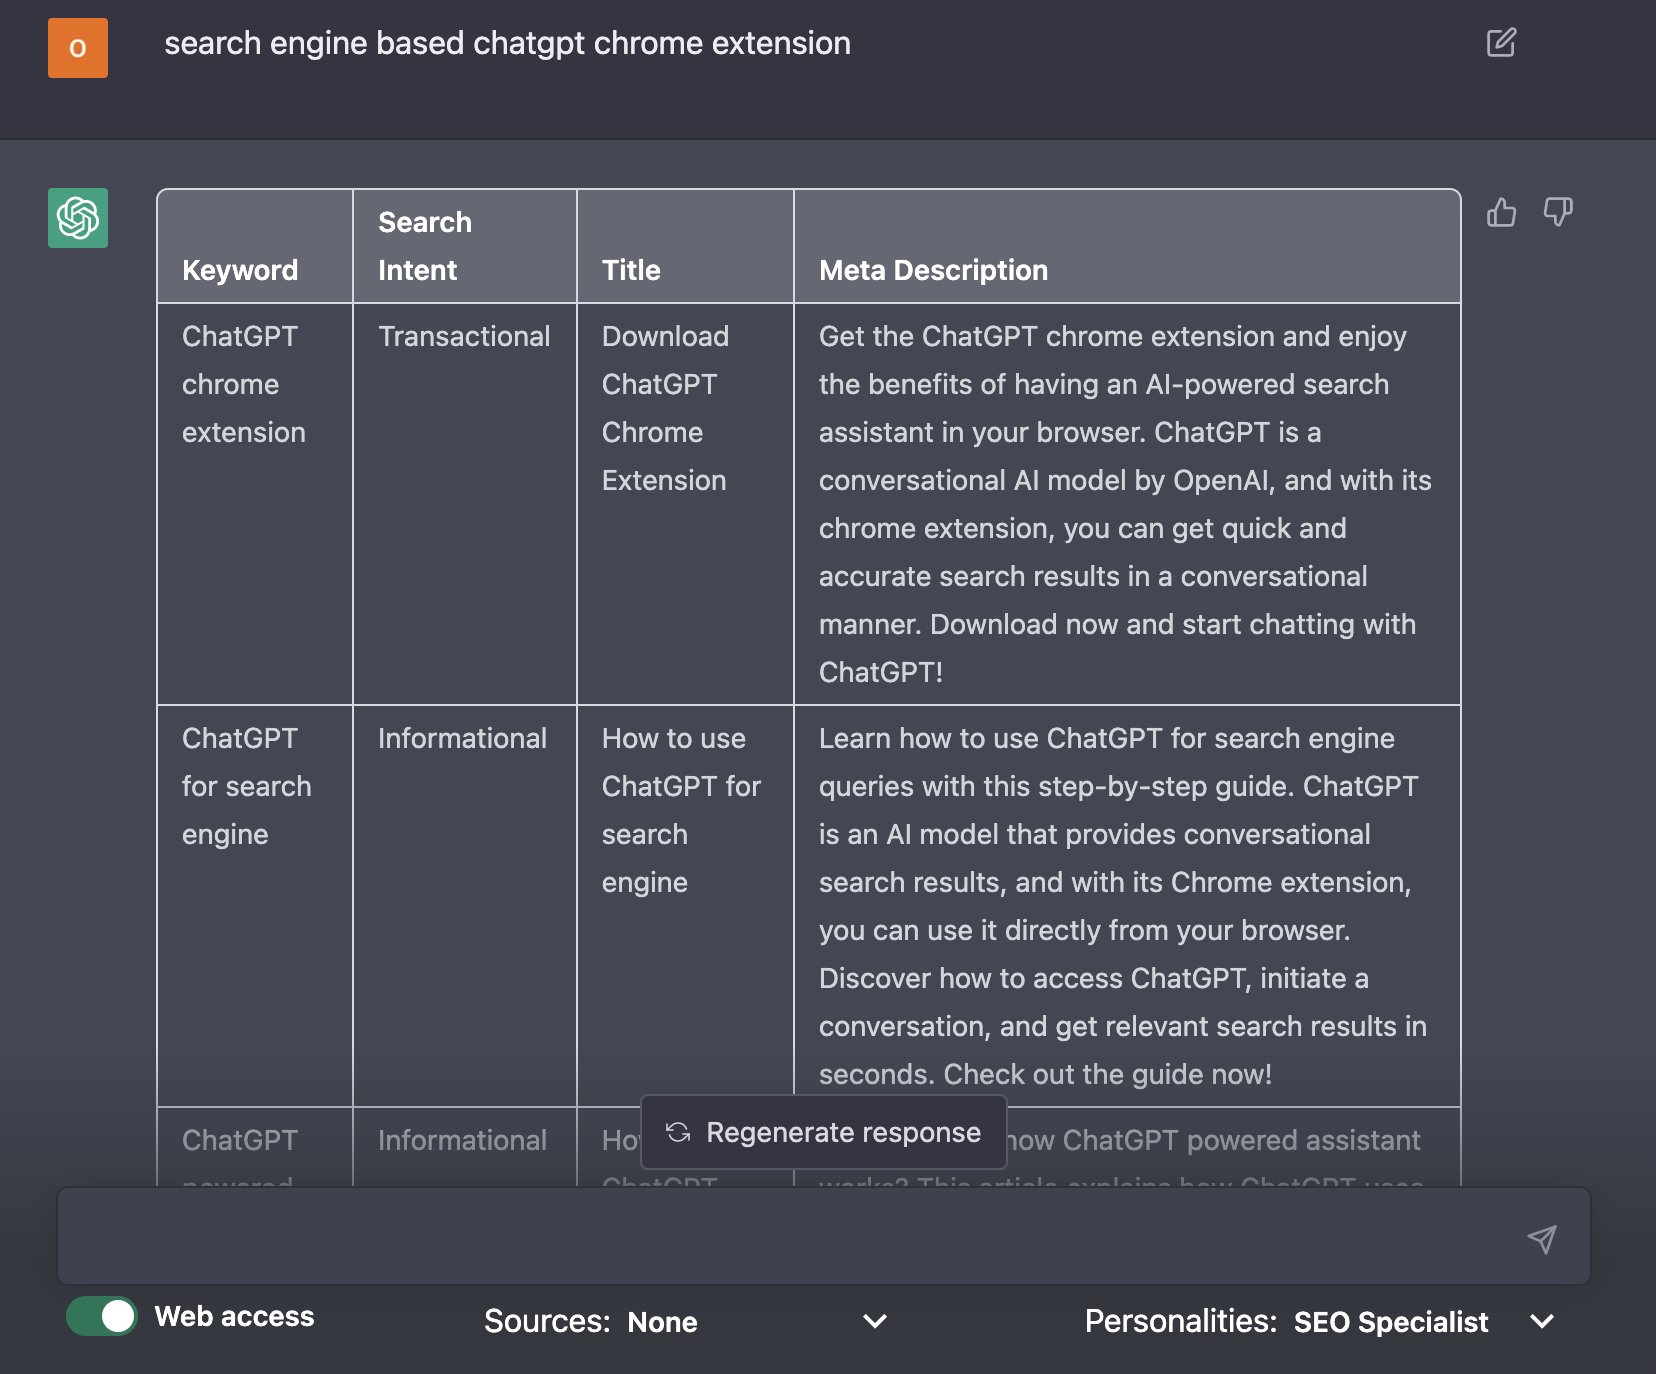This screenshot has height=1374, width=1656.
Task: Click the 'Personalities:' label
Action: (x=1181, y=1321)
